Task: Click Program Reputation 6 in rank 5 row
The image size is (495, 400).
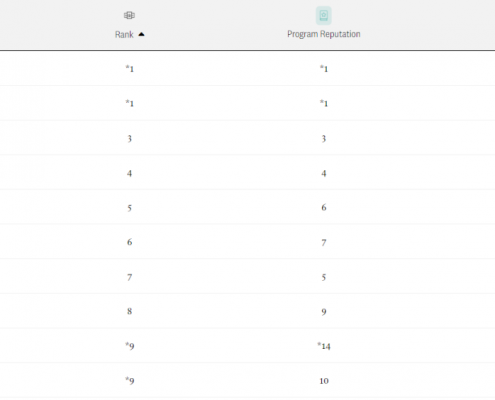Action: (324, 208)
